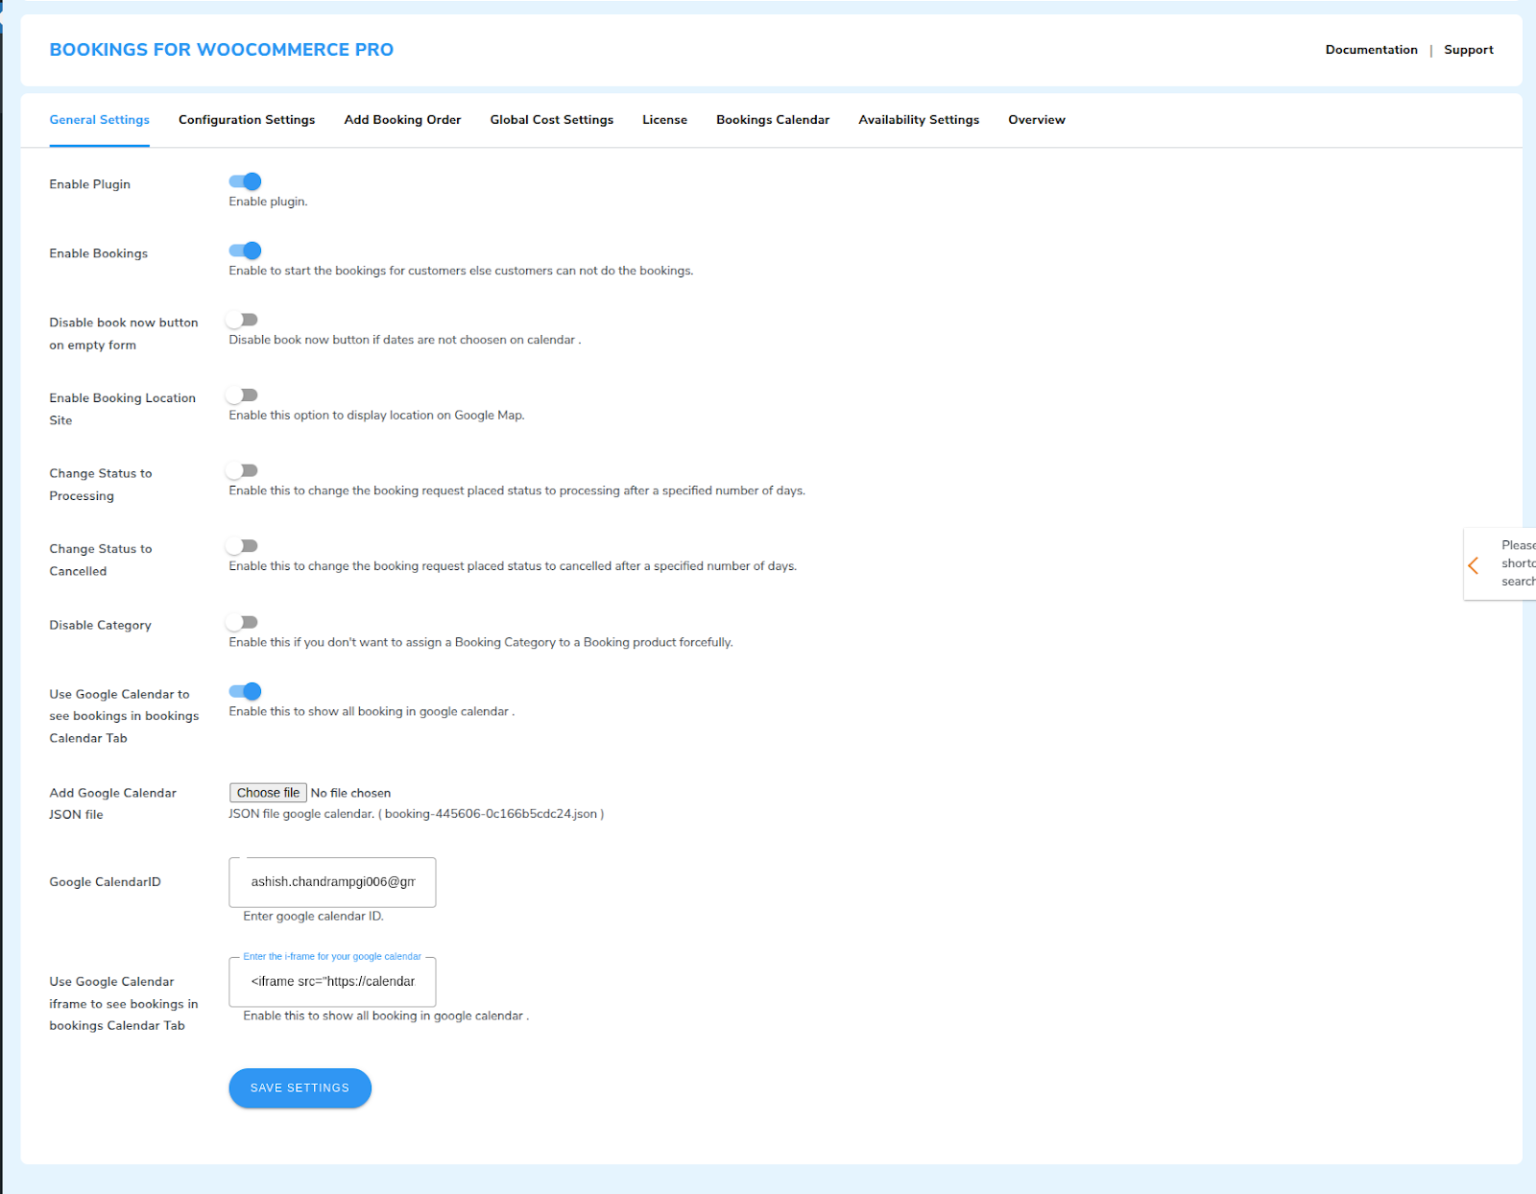Open the Global Cost Settings tab
Viewport: 1536px width, 1194px height.
(x=551, y=120)
